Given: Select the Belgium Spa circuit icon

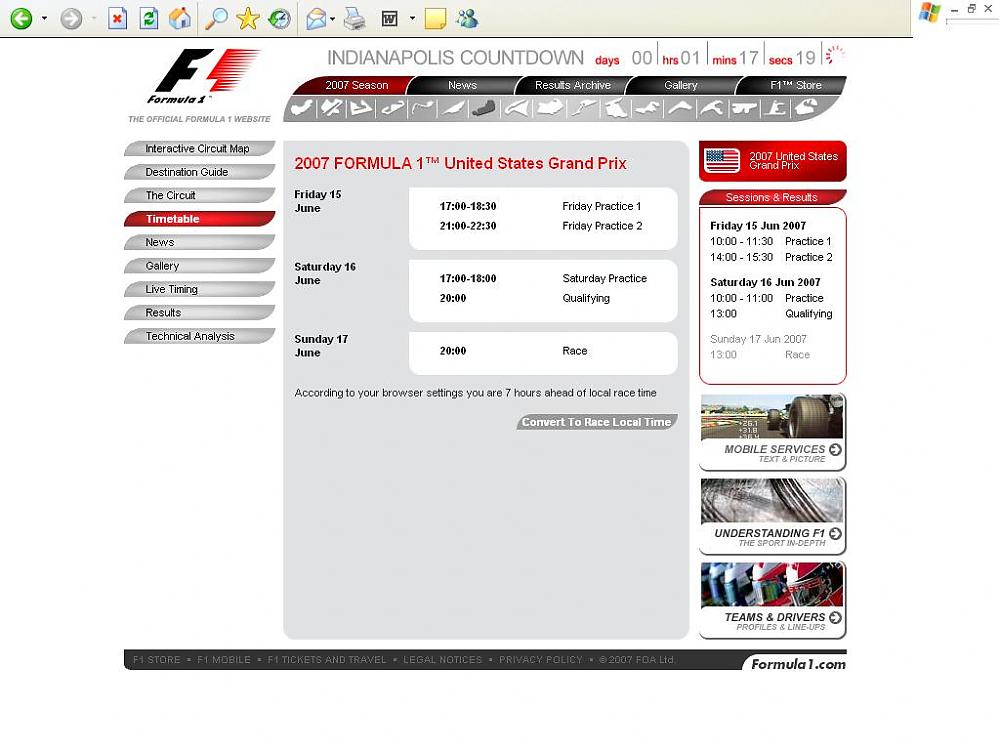Looking at the screenshot, I should (711, 108).
